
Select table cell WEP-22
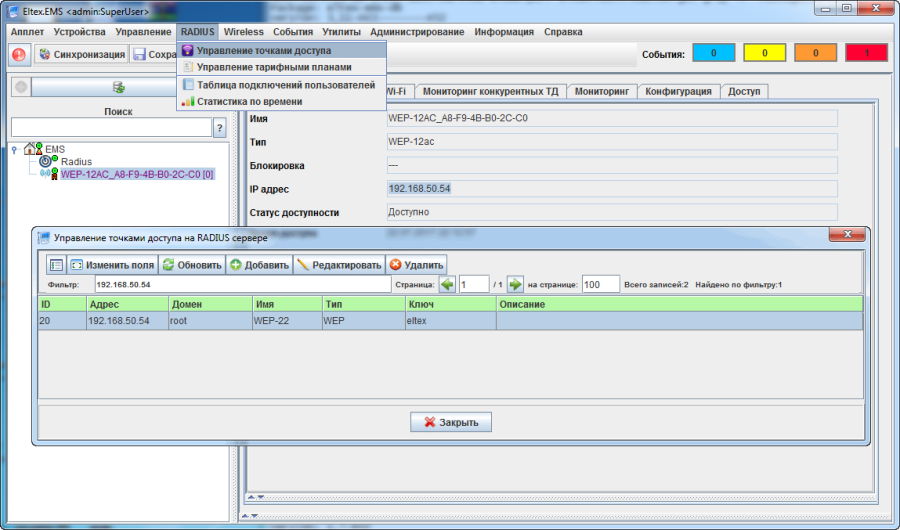coord(287,321)
